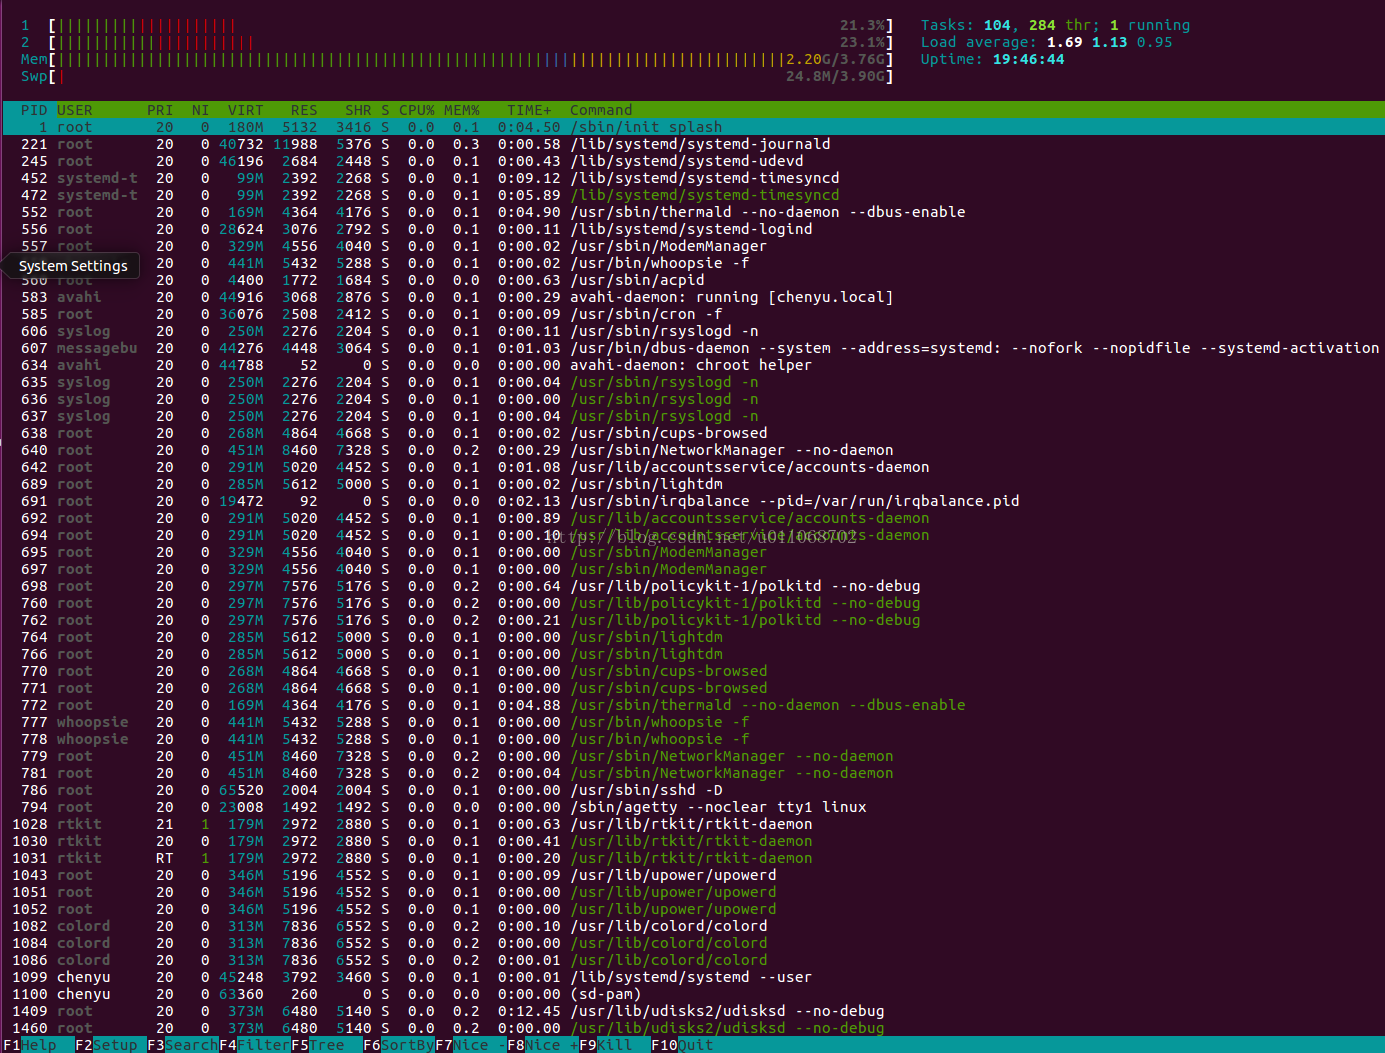The width and height of the screenshot is (1385, 1053).
Task: Select the systemd --user row of chenyu
Action: pyautogui.click(x=692, y=977)
